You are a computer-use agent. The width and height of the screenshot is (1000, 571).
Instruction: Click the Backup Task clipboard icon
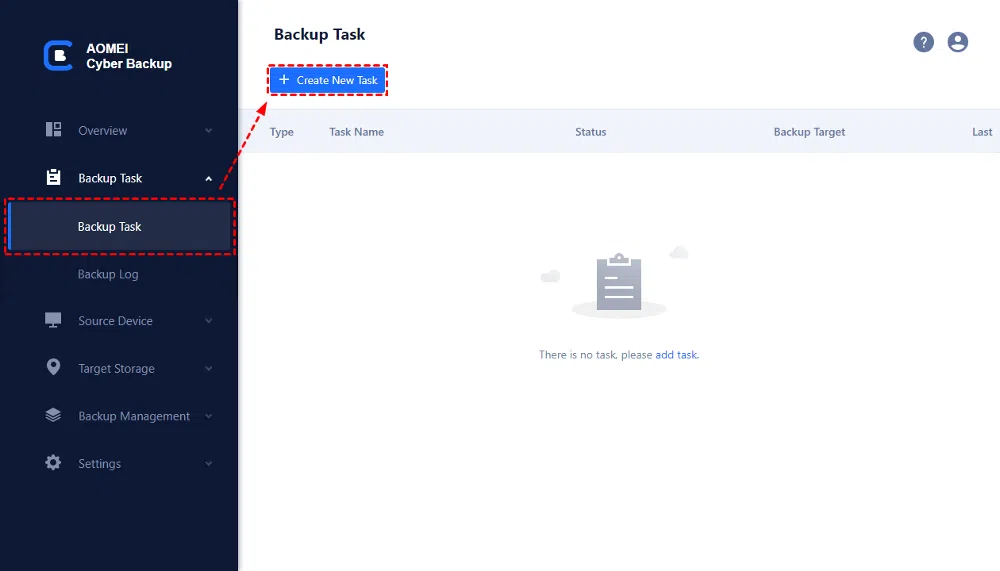[54, 178]
